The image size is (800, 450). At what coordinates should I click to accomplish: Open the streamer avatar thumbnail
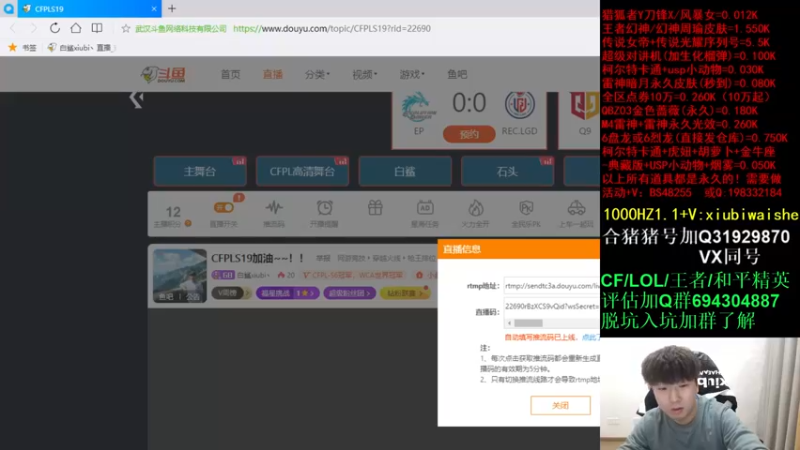tap(180, 276)
